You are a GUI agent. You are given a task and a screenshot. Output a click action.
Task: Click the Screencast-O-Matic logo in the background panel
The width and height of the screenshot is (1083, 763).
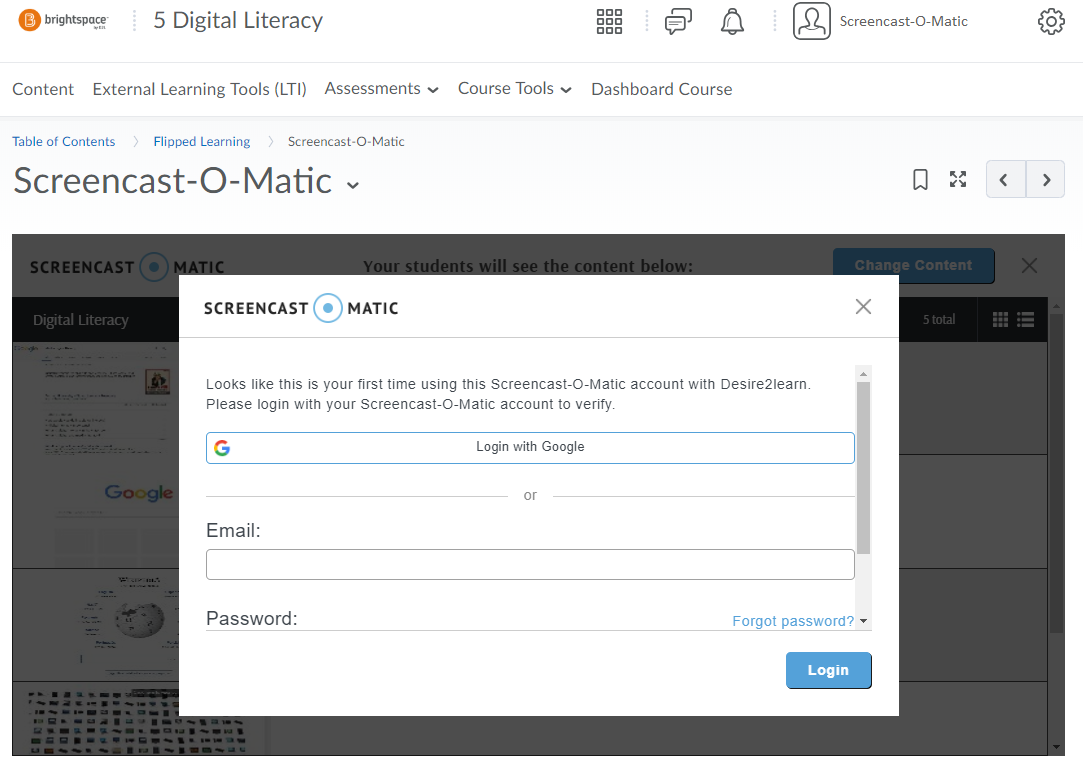coord(127,267)
